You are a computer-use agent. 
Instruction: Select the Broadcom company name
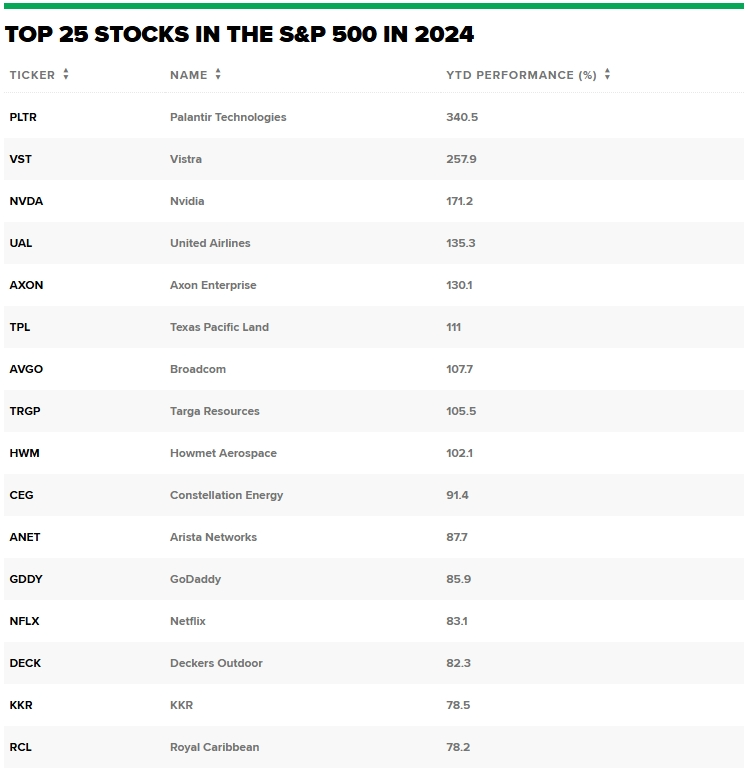coord(198,369)
